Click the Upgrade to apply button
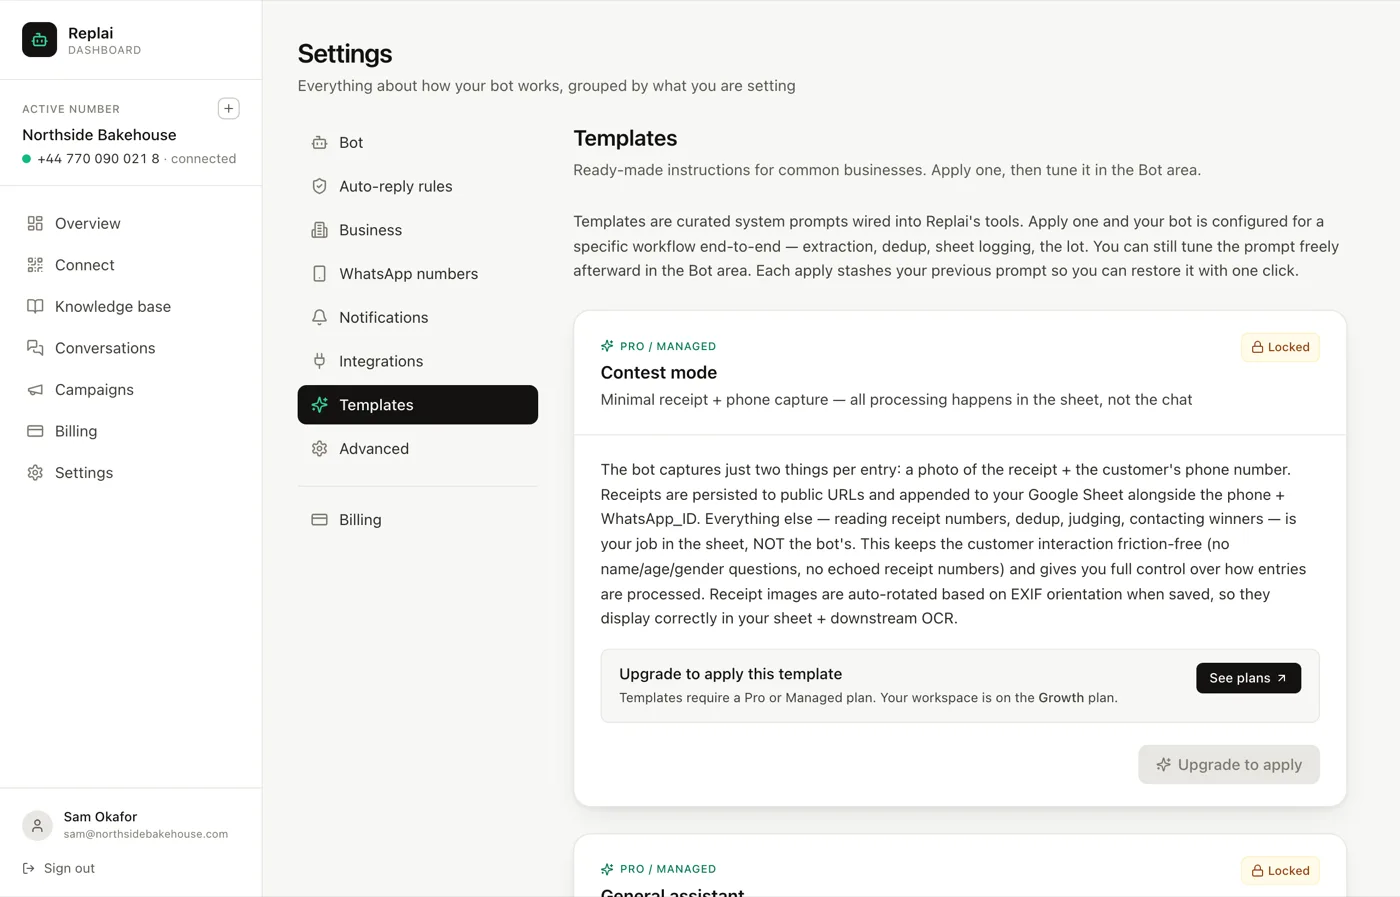Image resolution: width=1400 pixels, height=897 pixels. point(1229,765)
